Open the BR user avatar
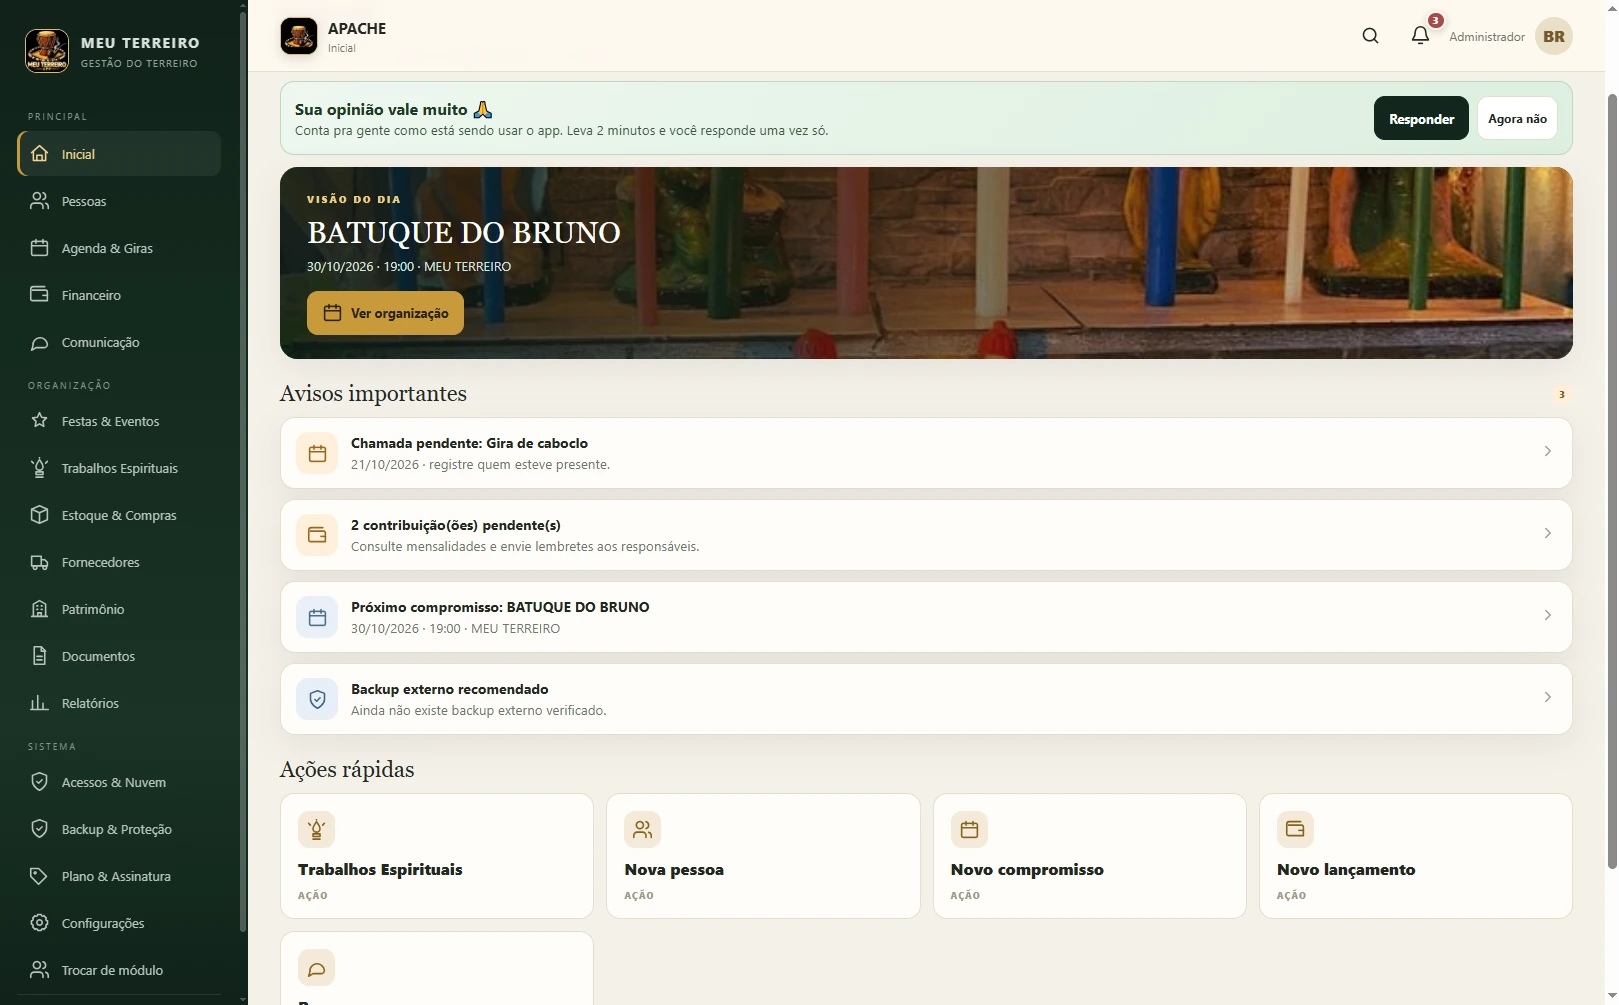The height and width of the screenshot is (1005, 1619). [1553, 36]
